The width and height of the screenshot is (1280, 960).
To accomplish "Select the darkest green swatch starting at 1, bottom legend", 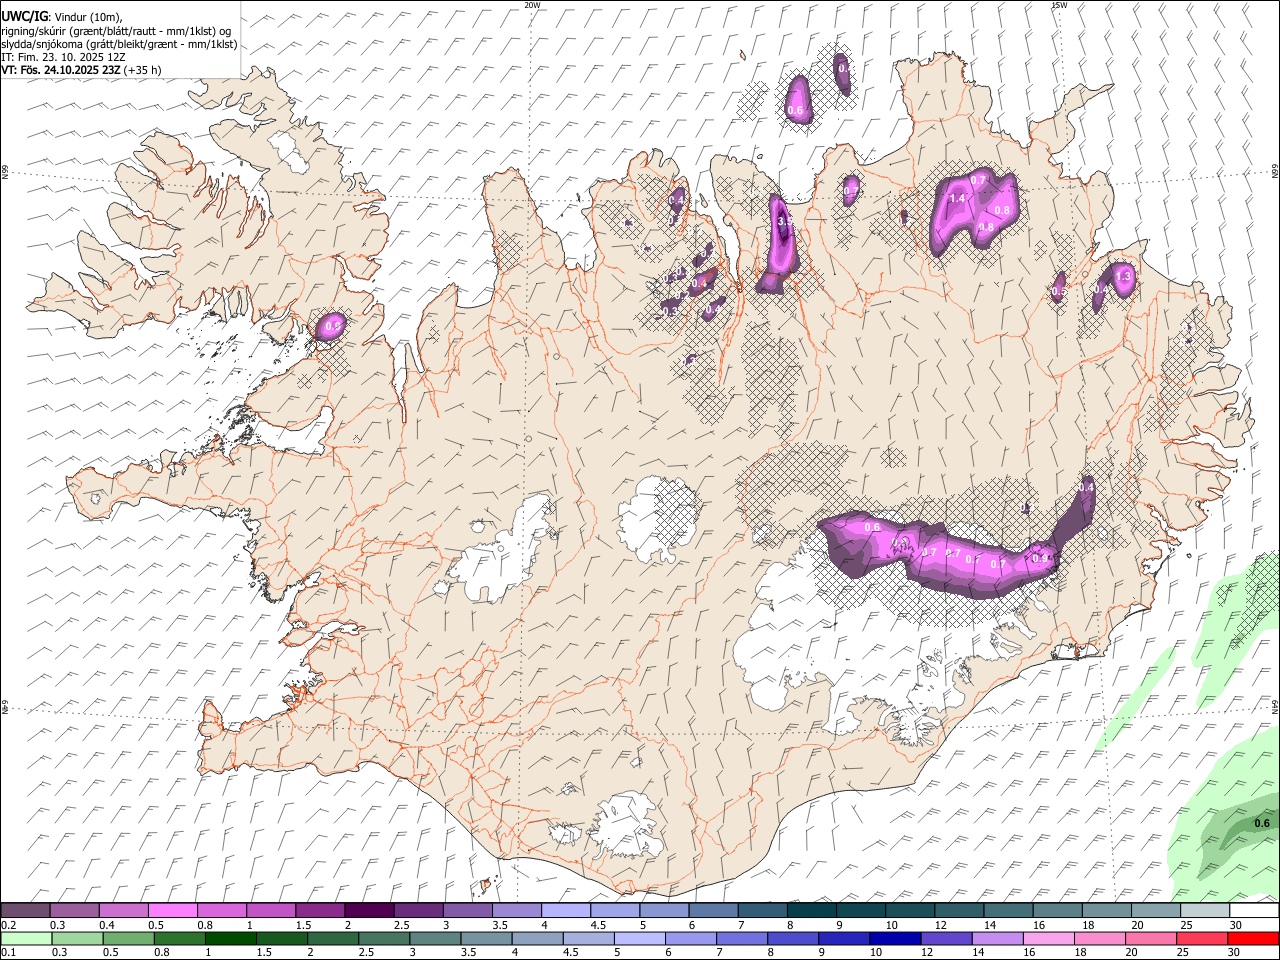I will tap(231, 939).
